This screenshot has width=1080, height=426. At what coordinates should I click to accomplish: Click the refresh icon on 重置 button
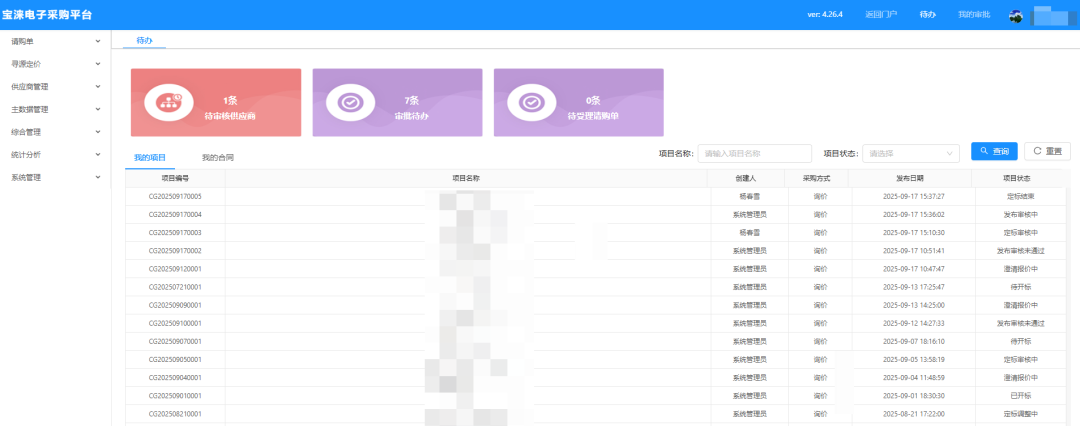(1037, 152)
